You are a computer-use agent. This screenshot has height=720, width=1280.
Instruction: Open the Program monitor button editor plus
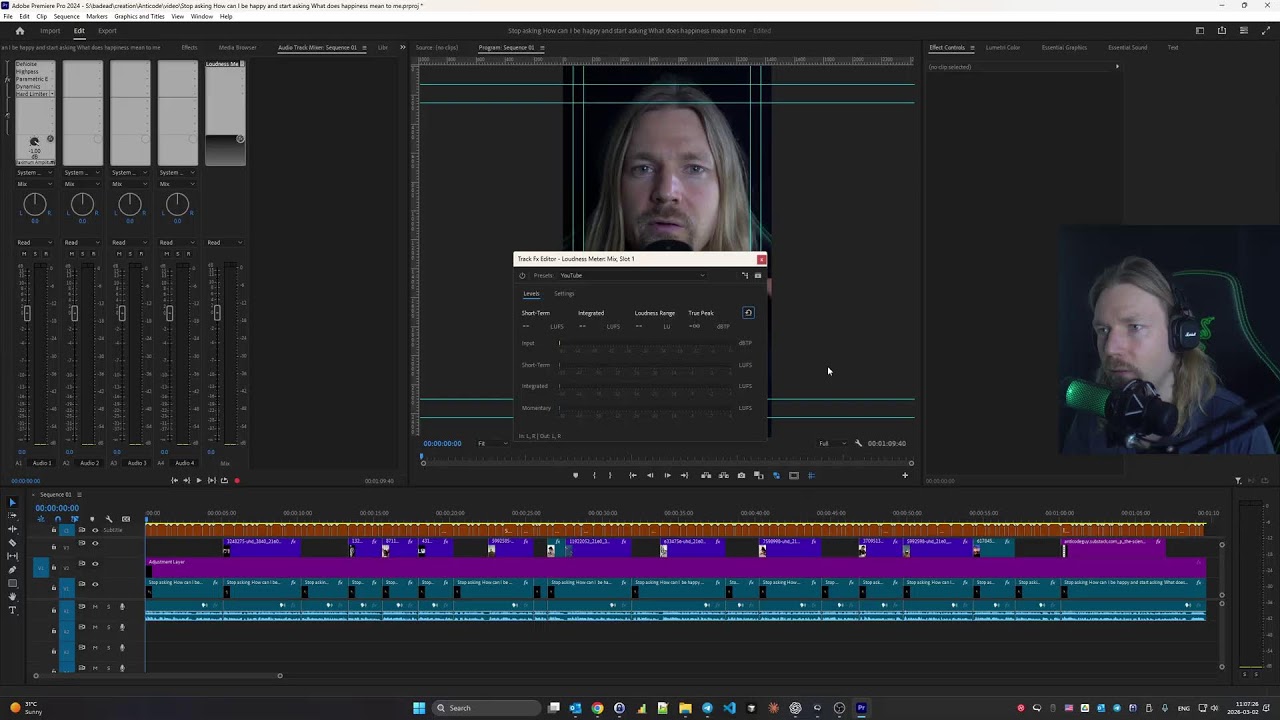(905, 476)
